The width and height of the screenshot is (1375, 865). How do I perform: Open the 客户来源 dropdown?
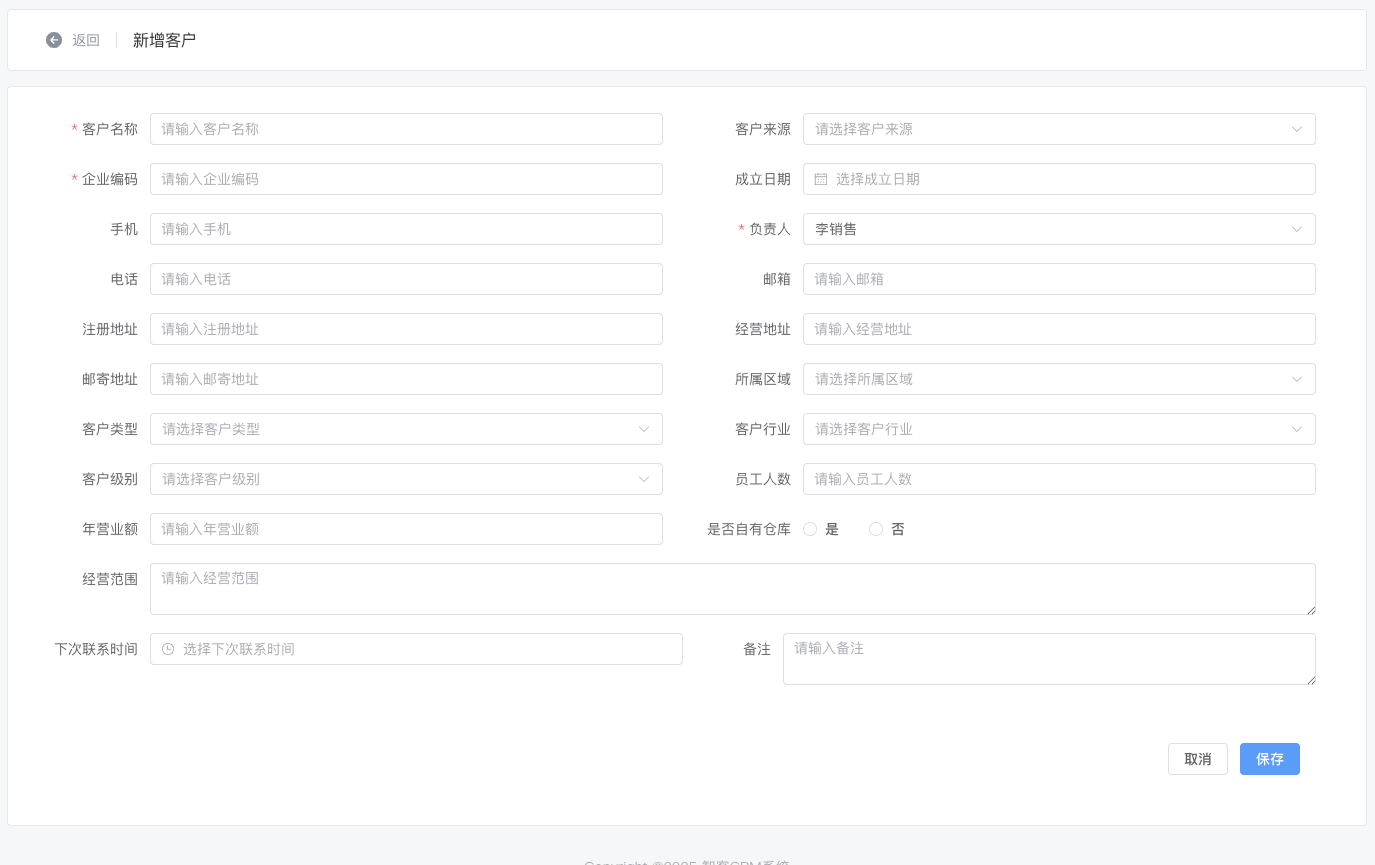pyautogui.click(x=1058, y=129)
